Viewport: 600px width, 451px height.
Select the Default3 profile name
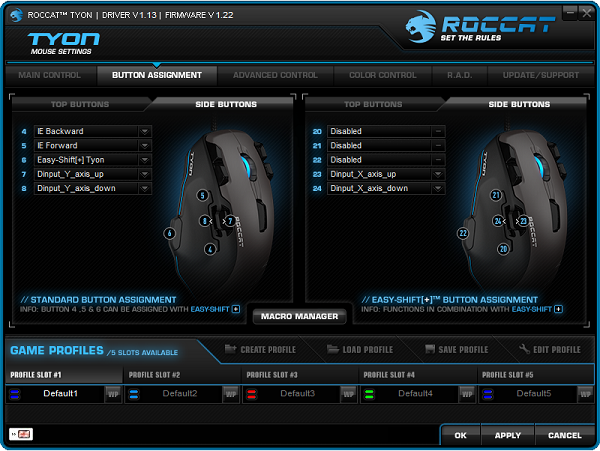click(298, 393)
